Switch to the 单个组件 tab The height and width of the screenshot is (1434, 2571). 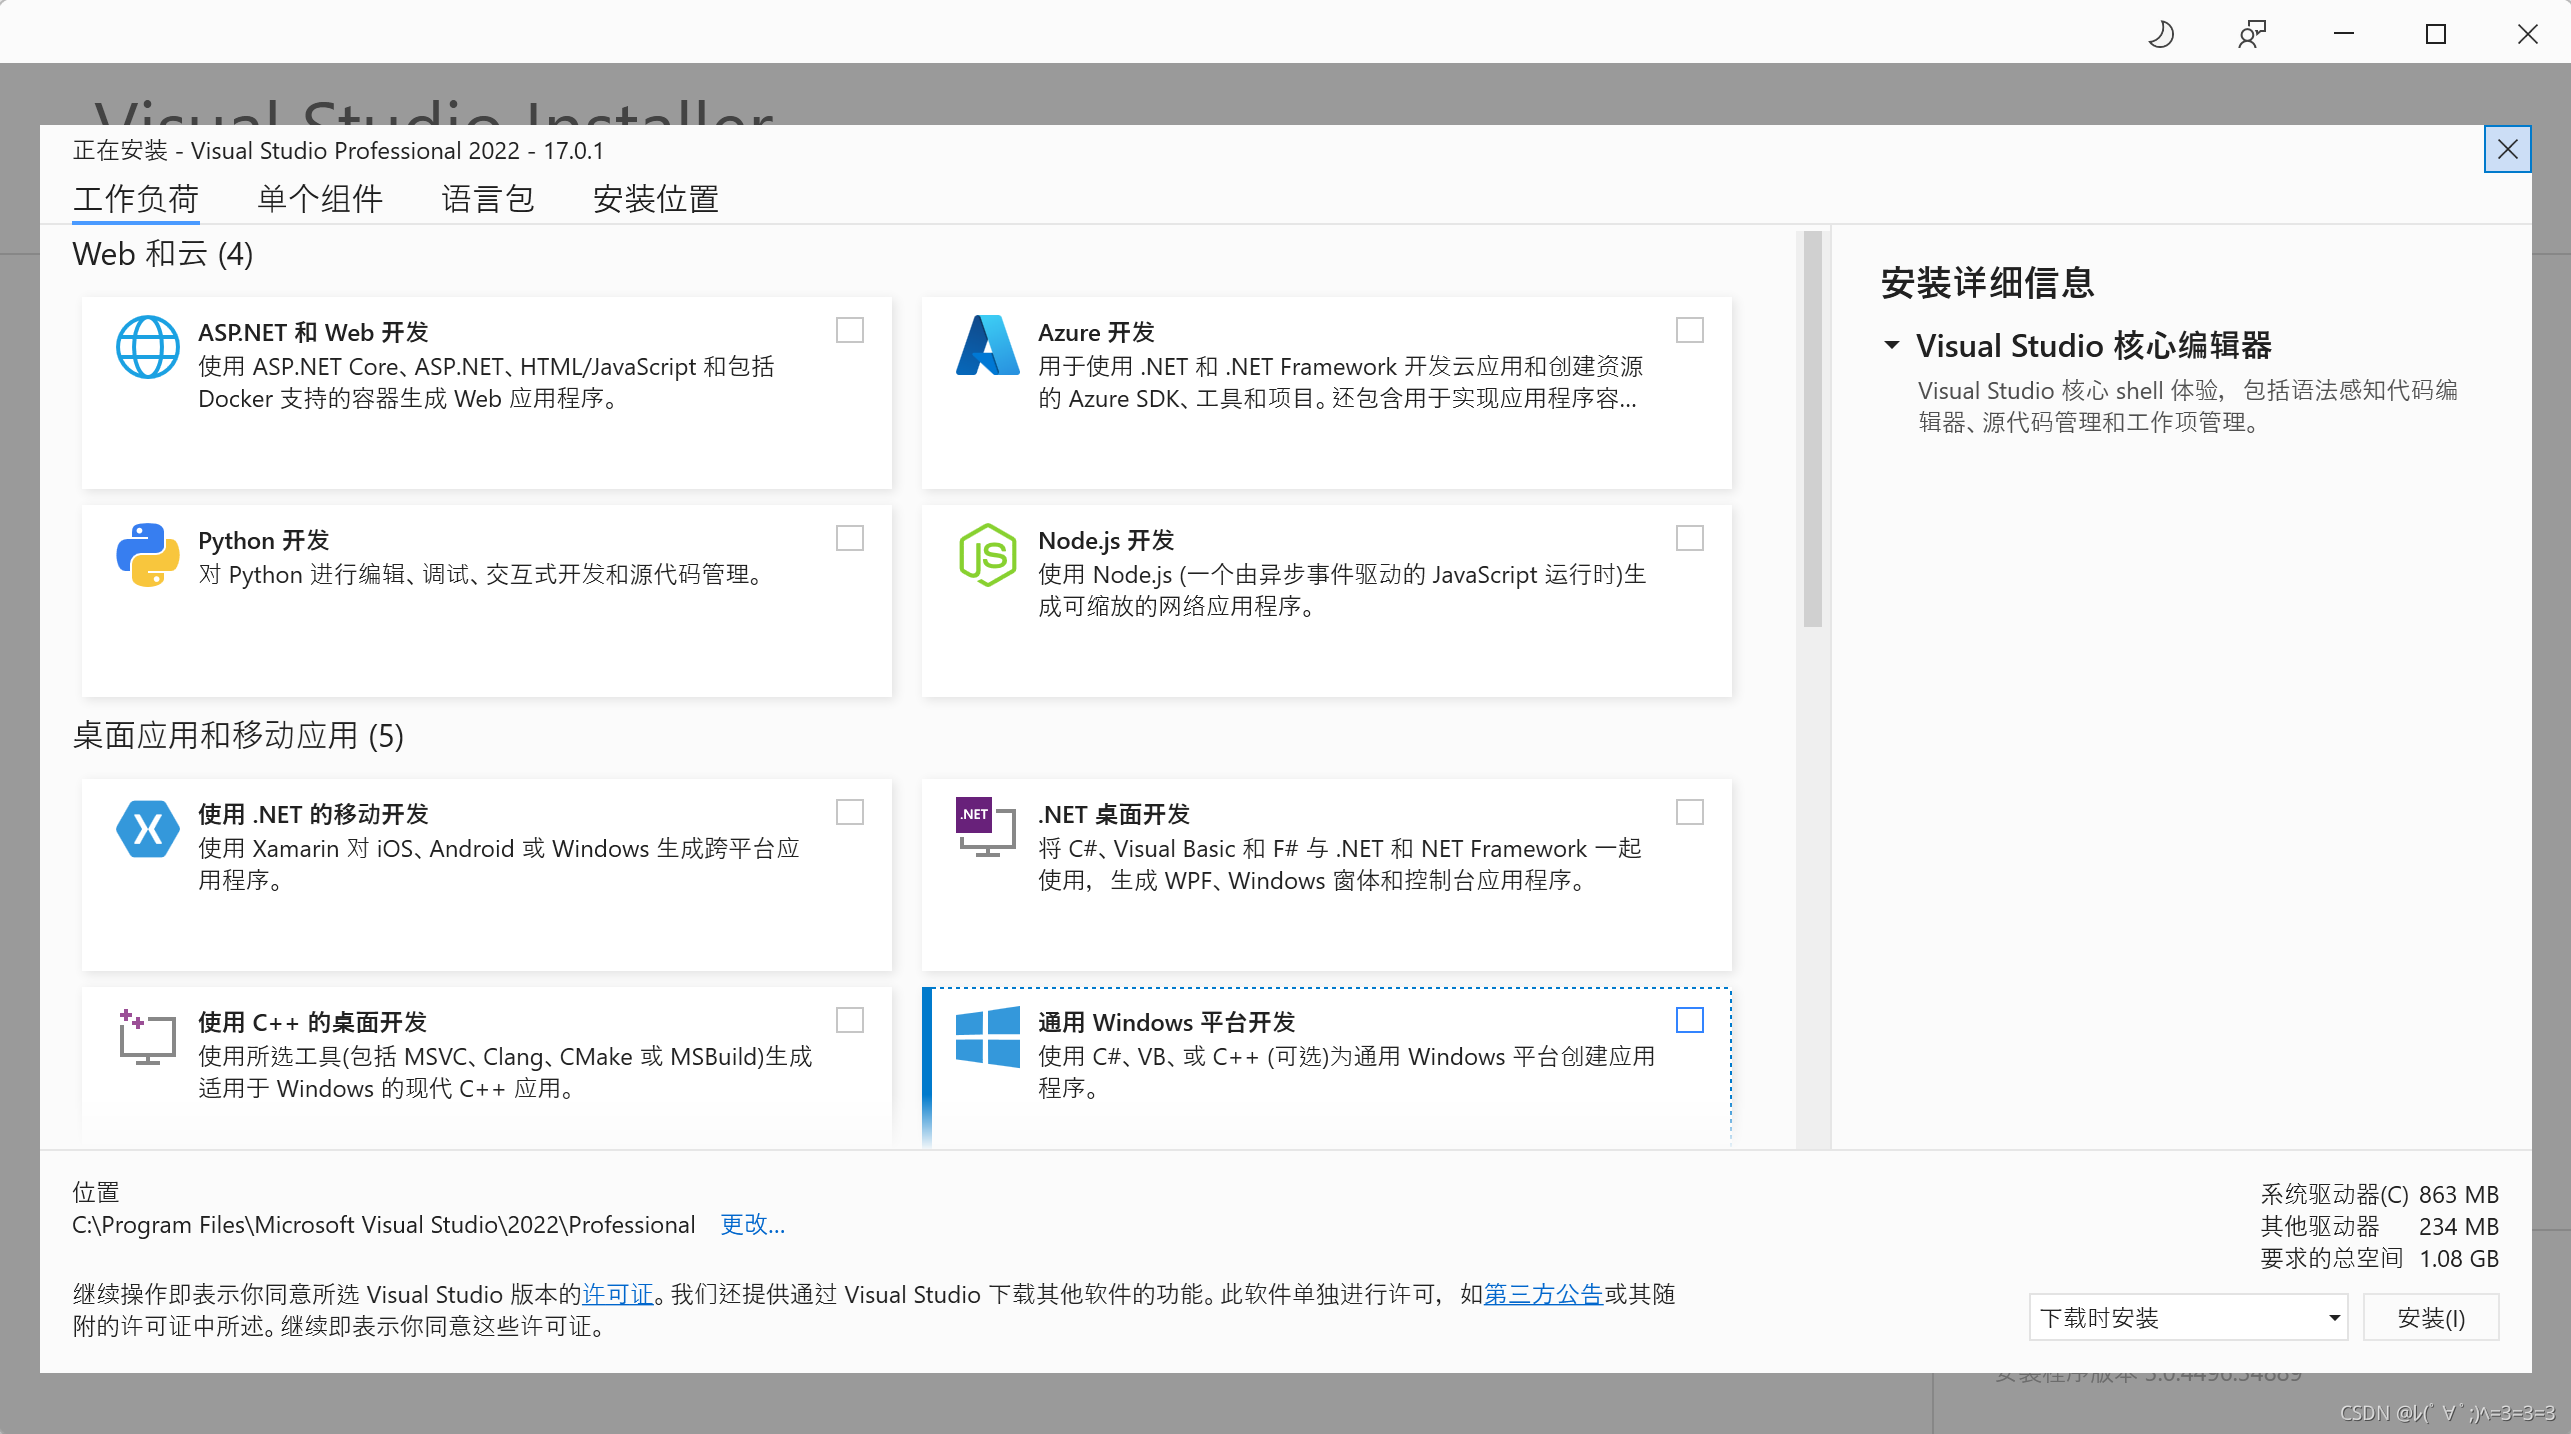[320, 198]
